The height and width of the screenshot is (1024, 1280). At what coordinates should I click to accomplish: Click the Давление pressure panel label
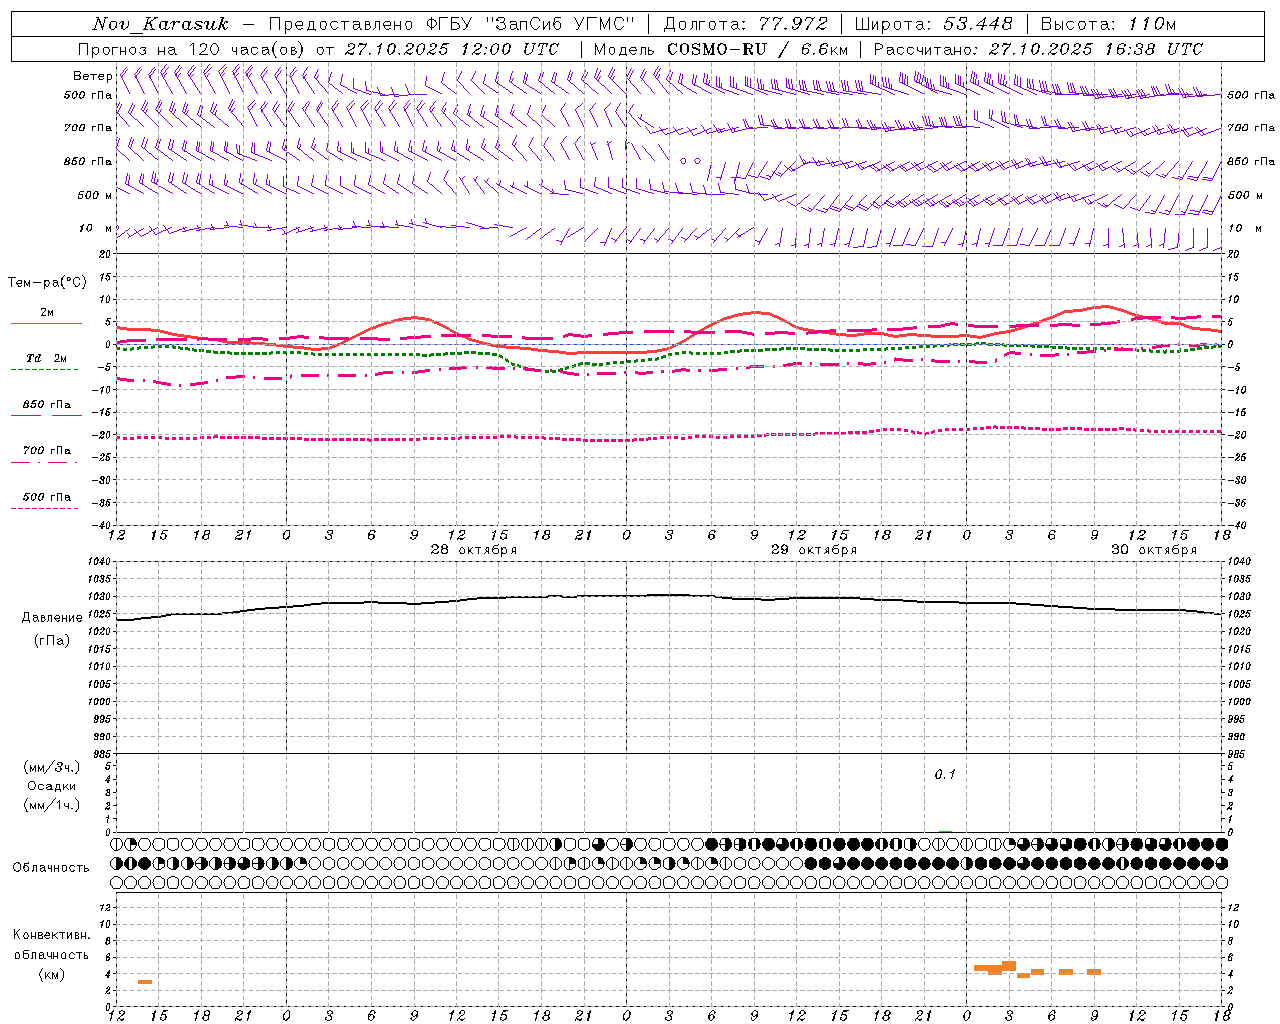point(52,618)
